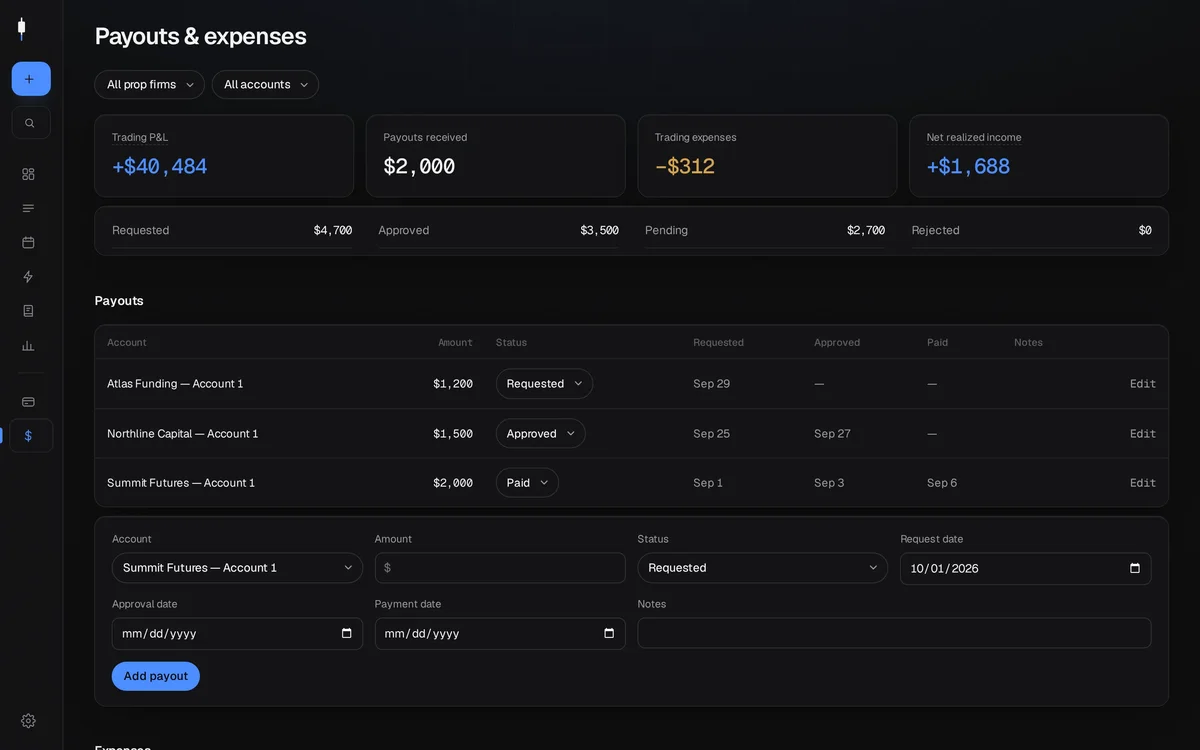The image size is (1200, 750).
Task: Open calendar picker for Approval date
Action: point(346,633)
